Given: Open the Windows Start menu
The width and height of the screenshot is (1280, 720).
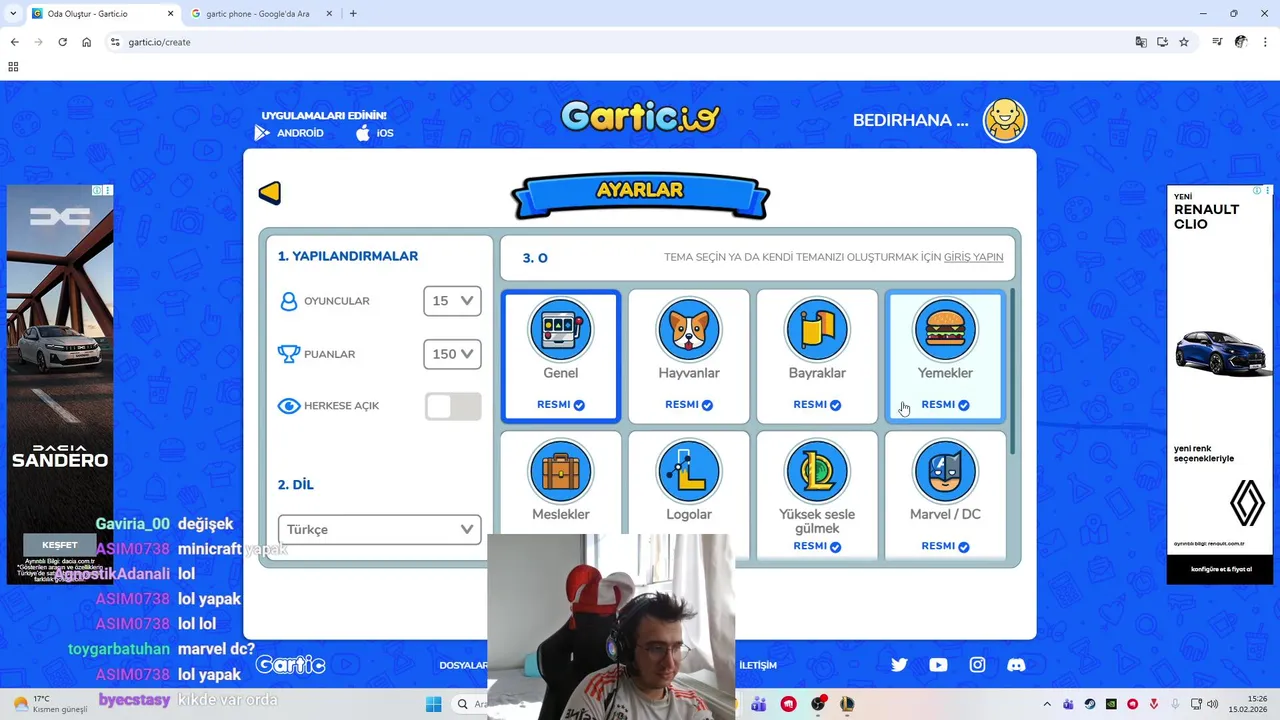Looking at the screenshot, I should (x=433, y=704).
